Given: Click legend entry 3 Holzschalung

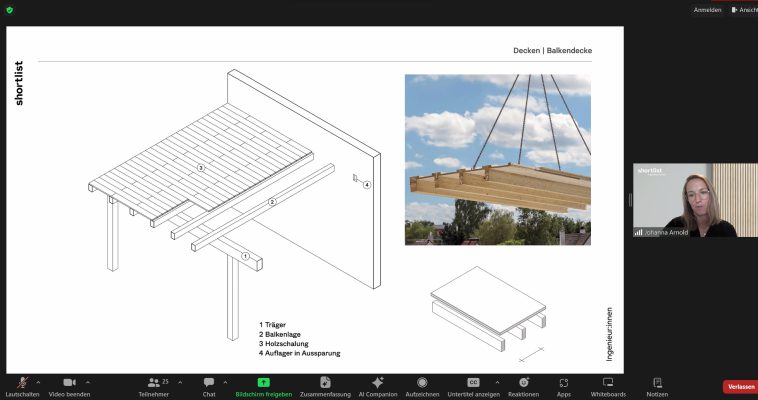Looking at the screenshot, I should click(x=284, y=344).
